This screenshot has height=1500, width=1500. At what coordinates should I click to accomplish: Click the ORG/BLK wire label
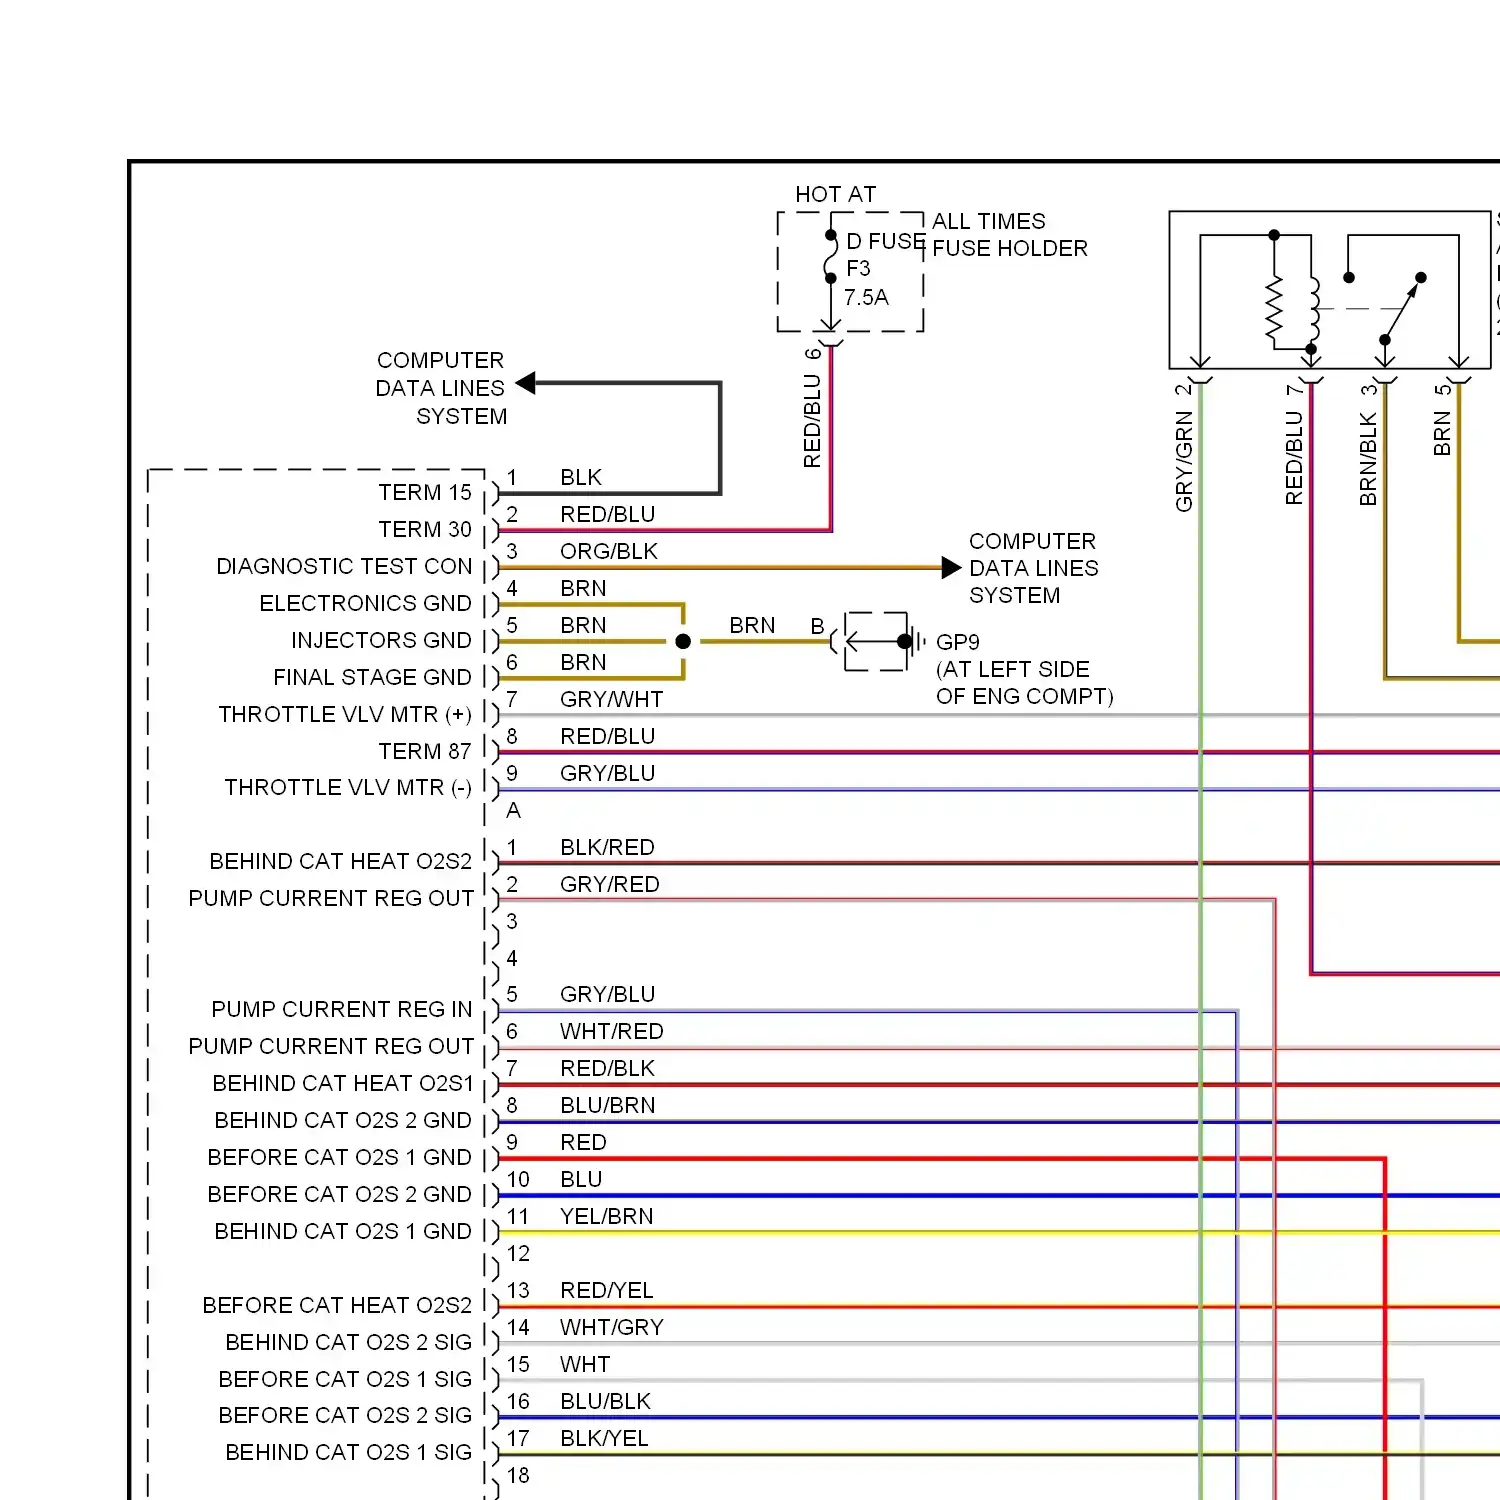(x=609, y=552)
